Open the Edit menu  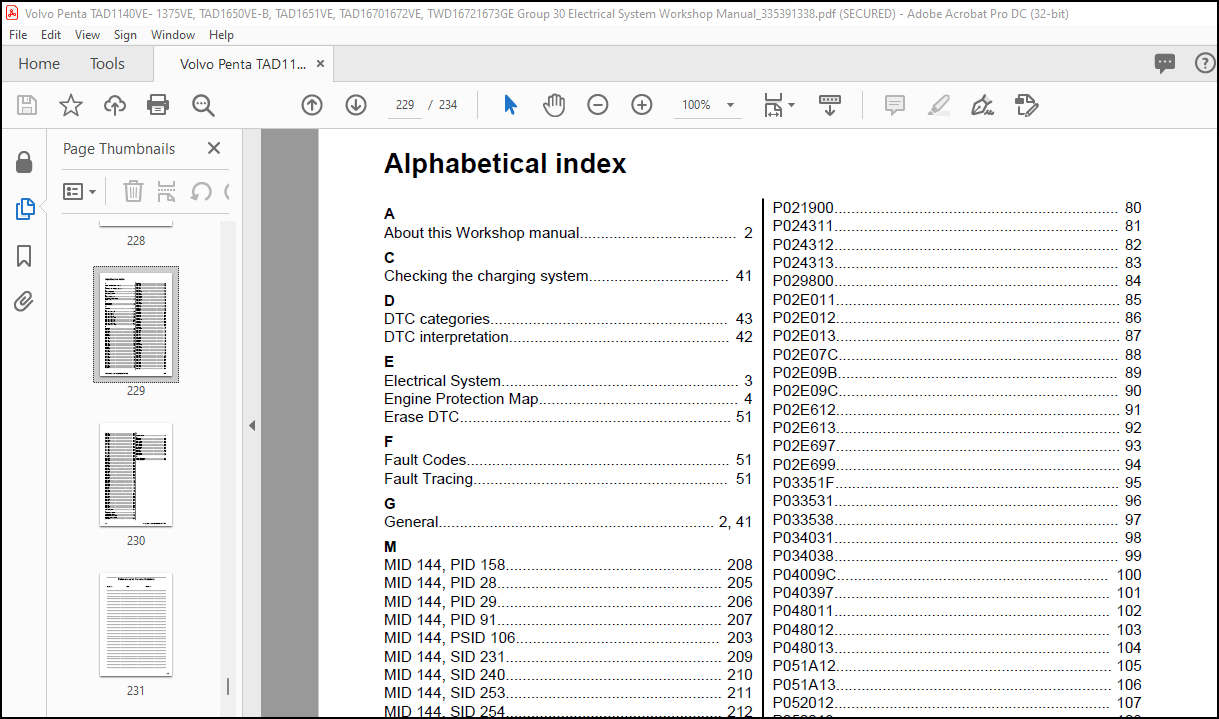(51, 34)
